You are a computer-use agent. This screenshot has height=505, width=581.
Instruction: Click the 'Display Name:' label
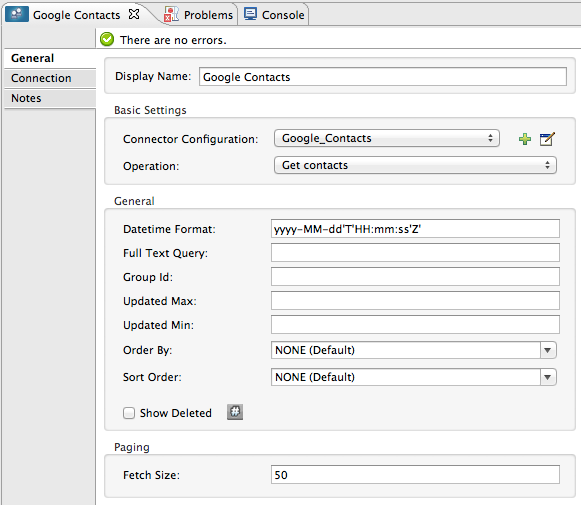coord(153,76)
